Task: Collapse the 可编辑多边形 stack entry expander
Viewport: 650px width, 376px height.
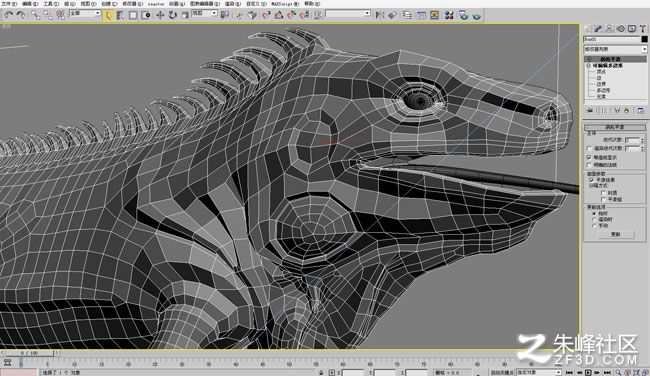Action: point(588,65)
